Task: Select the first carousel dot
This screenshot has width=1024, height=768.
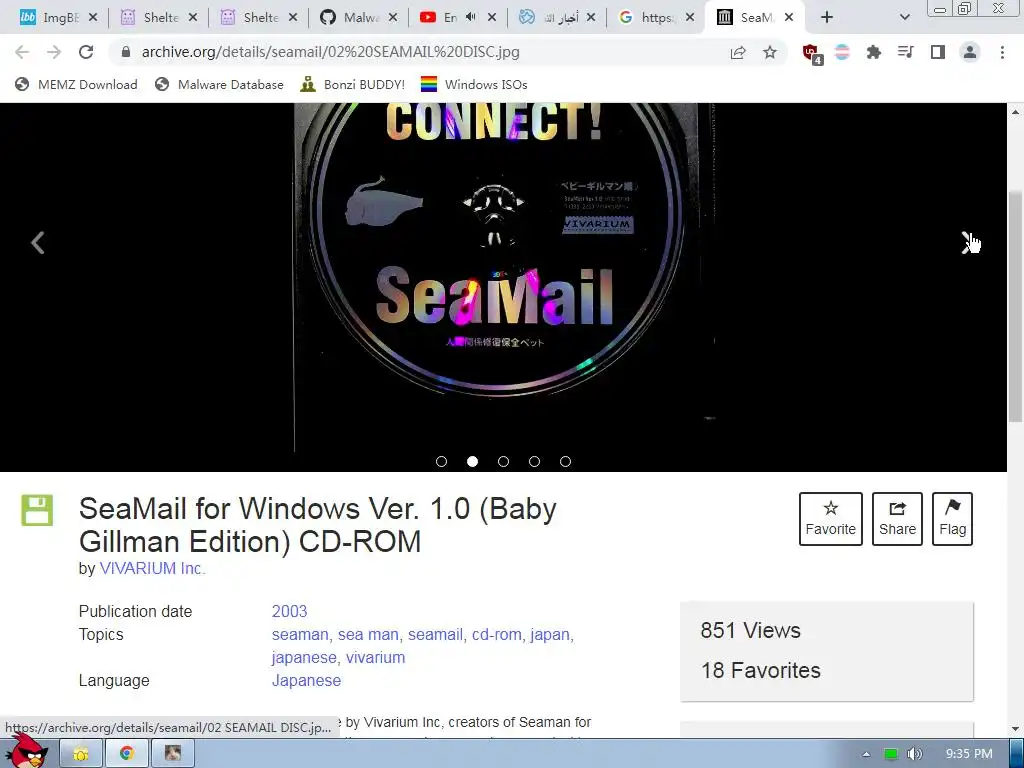Action: (441, 462)
